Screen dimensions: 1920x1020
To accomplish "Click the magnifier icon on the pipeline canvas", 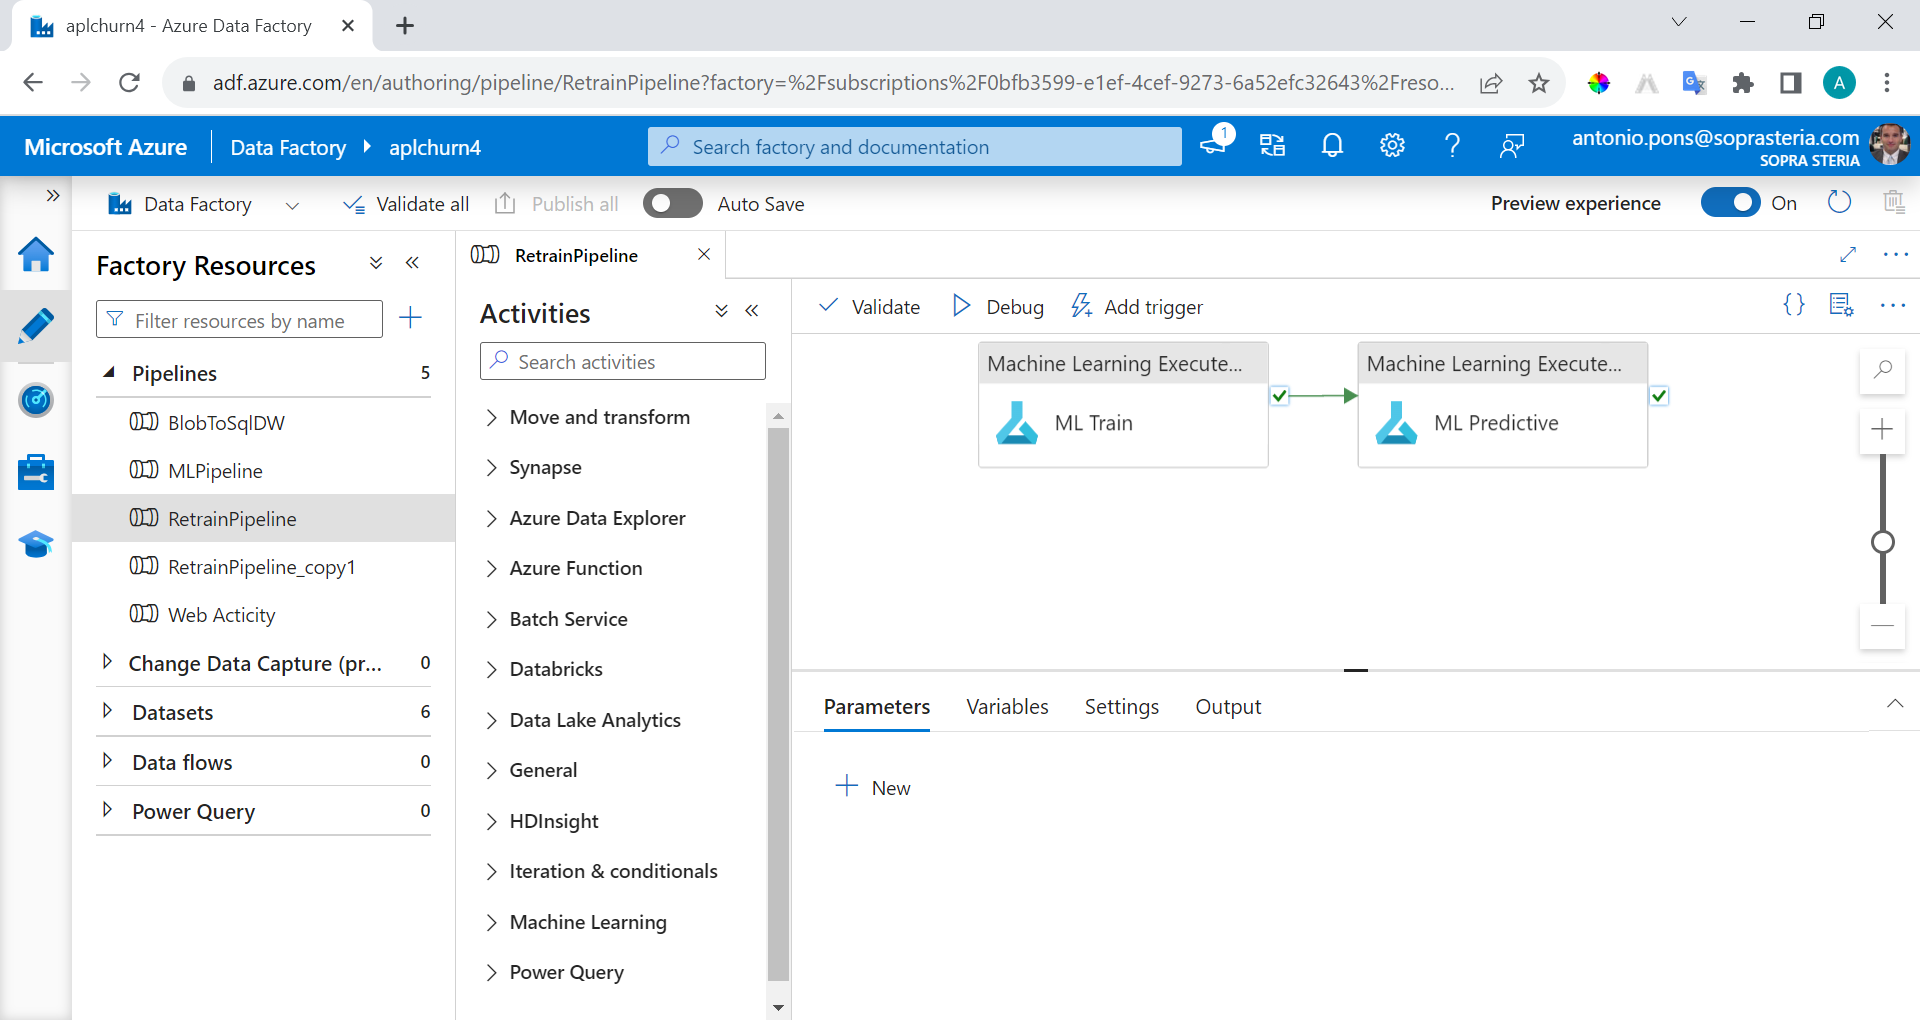I will click(1883, 371).
